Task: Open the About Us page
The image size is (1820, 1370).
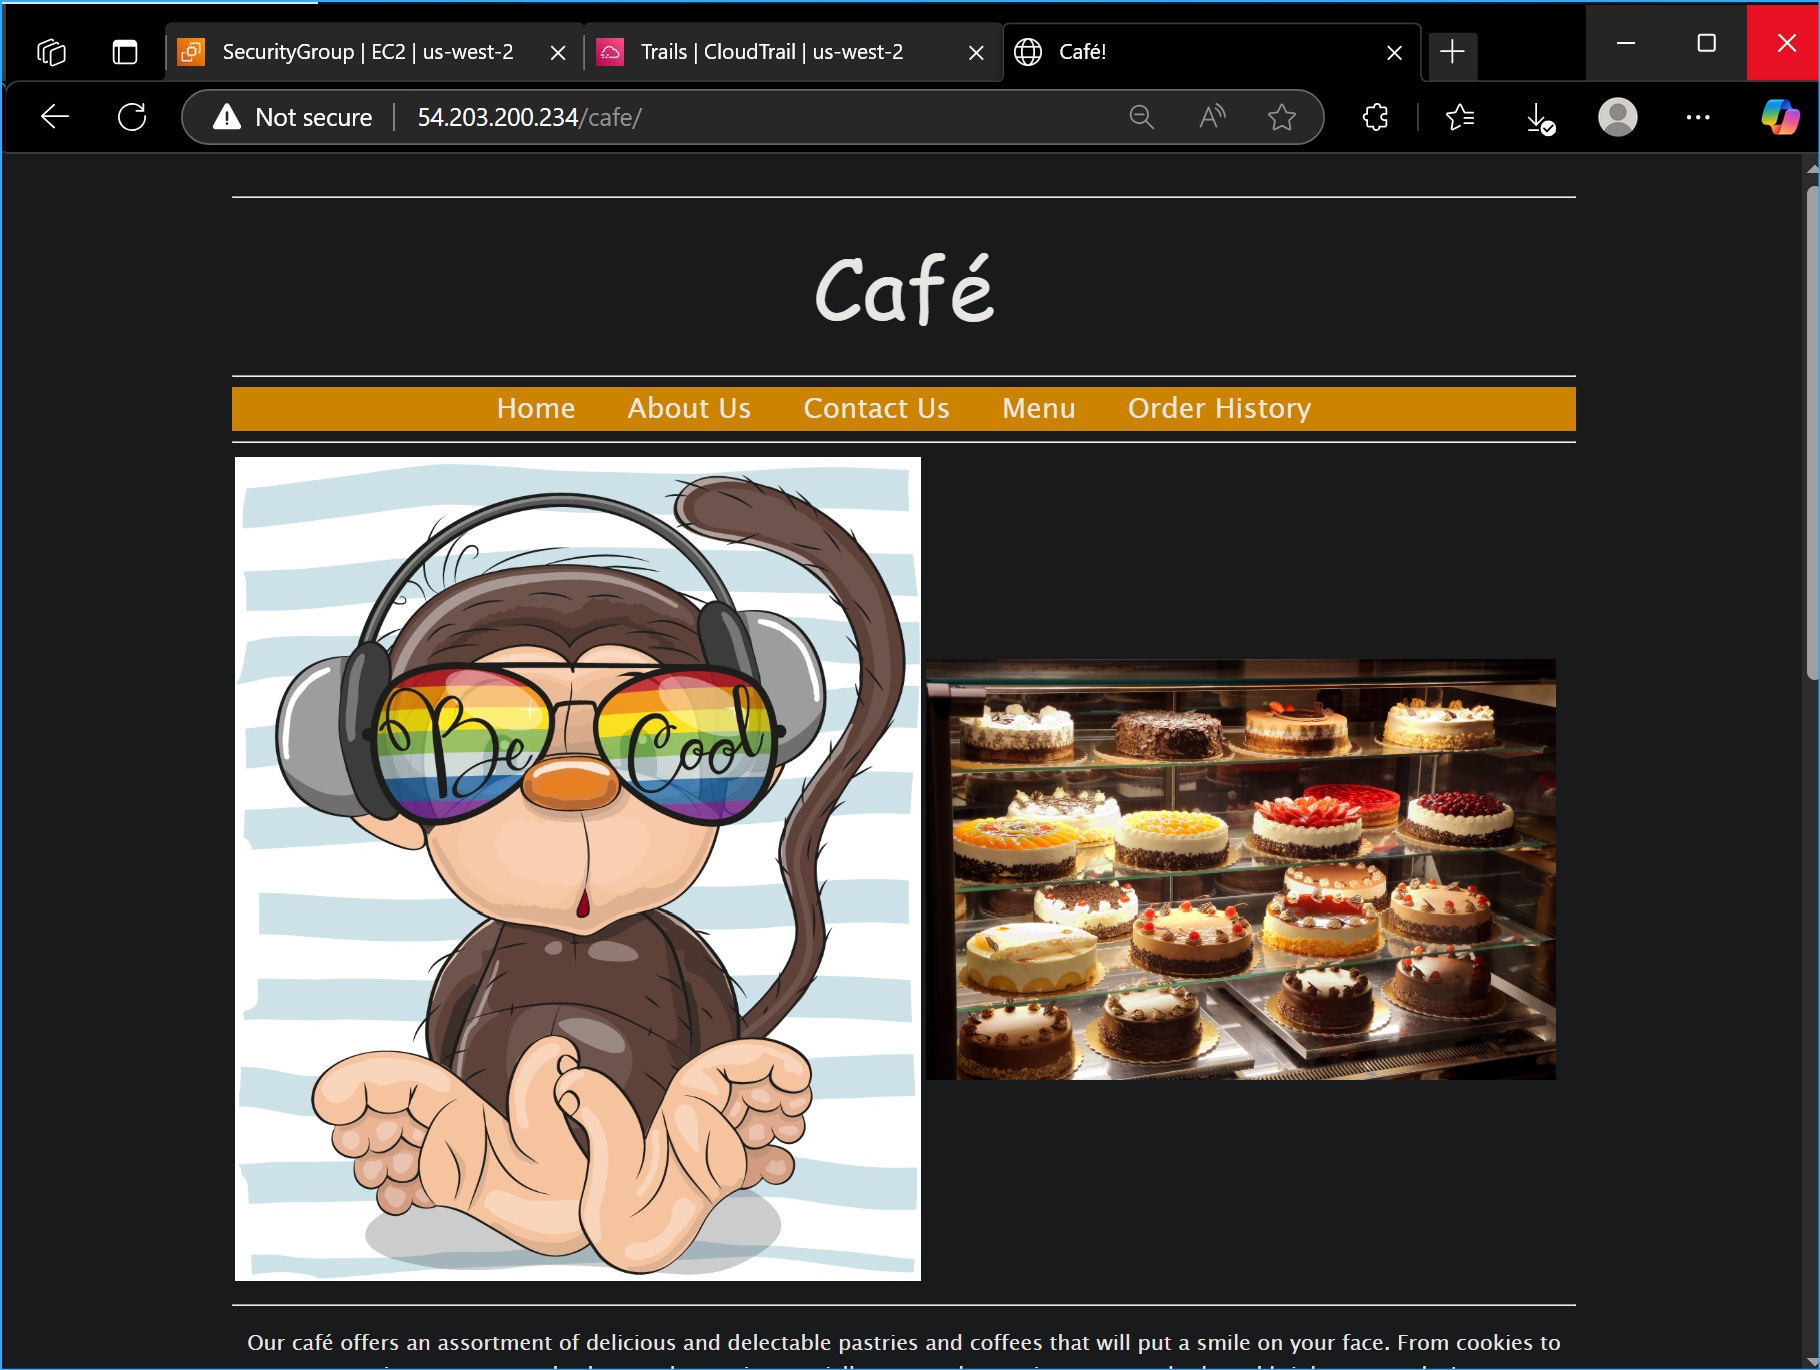Action: point(688,408)
